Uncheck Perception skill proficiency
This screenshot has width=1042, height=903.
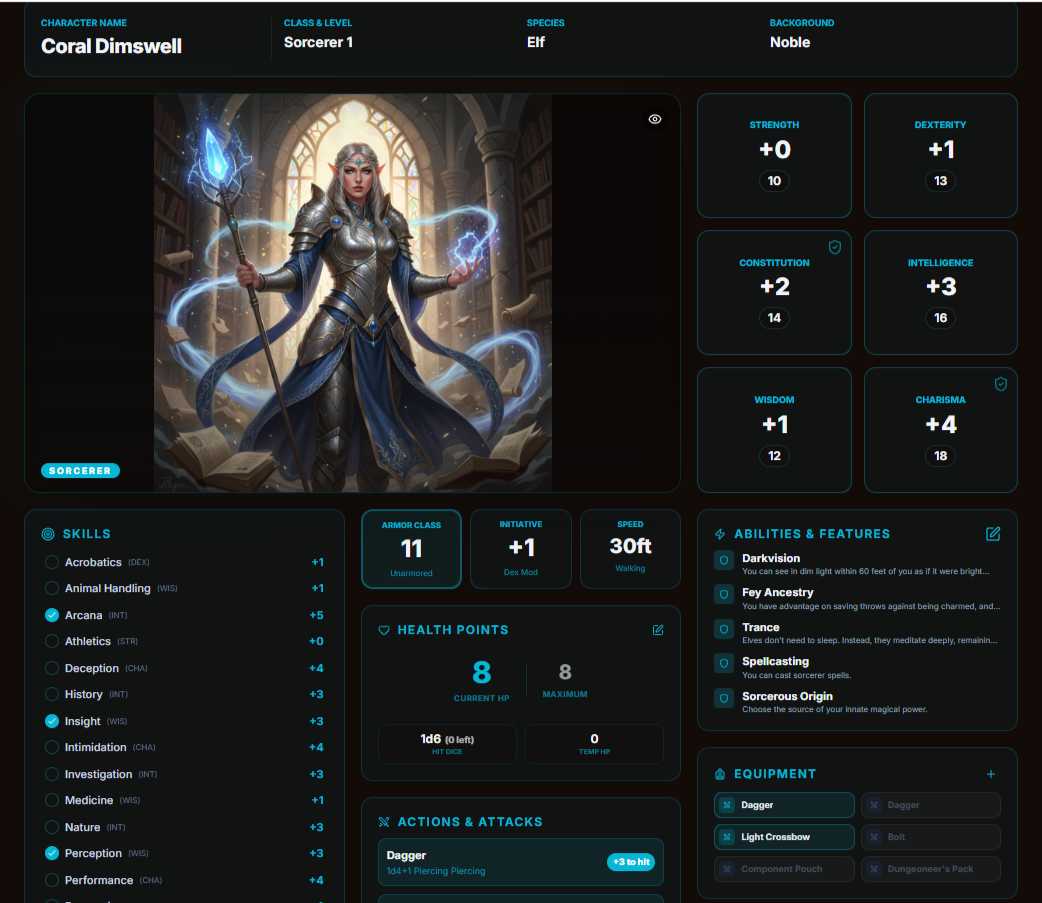point(51,853)
